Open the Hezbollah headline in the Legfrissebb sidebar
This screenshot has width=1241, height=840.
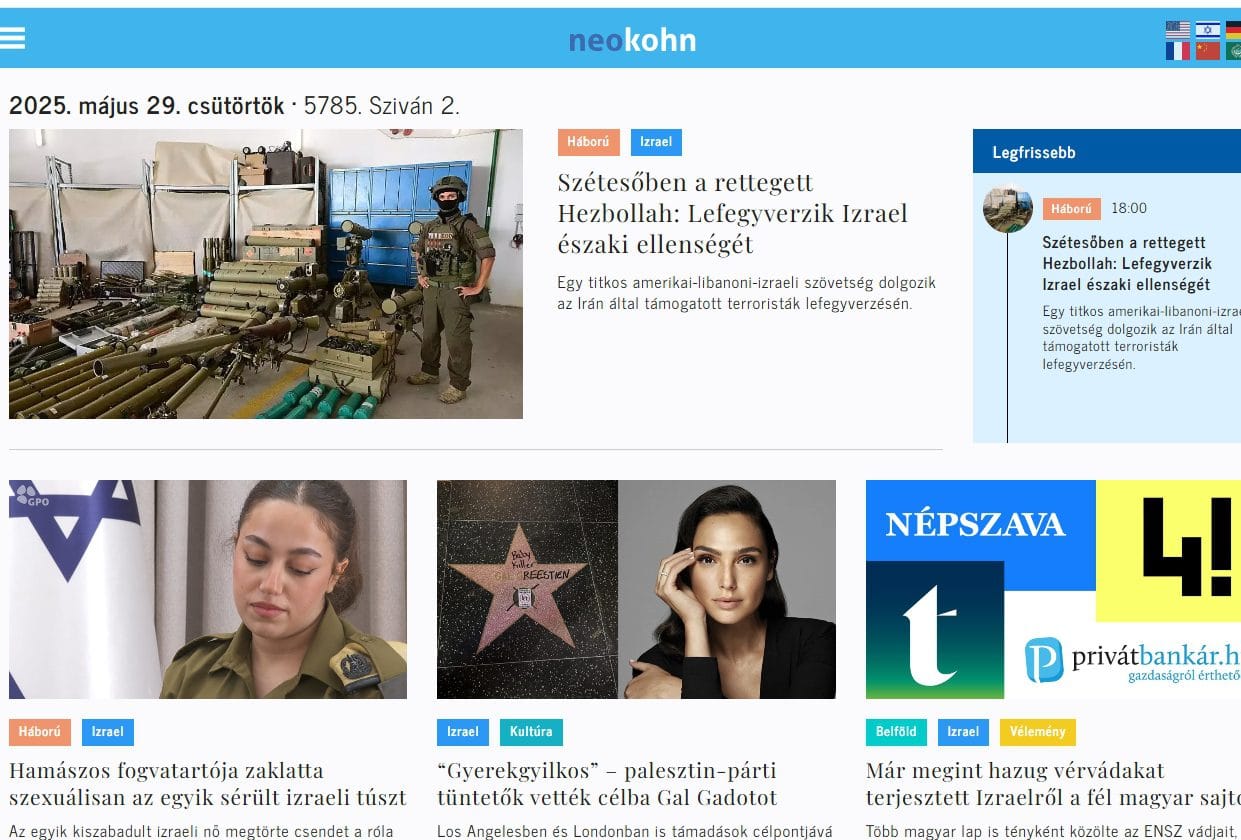[x=1127, y=264]
